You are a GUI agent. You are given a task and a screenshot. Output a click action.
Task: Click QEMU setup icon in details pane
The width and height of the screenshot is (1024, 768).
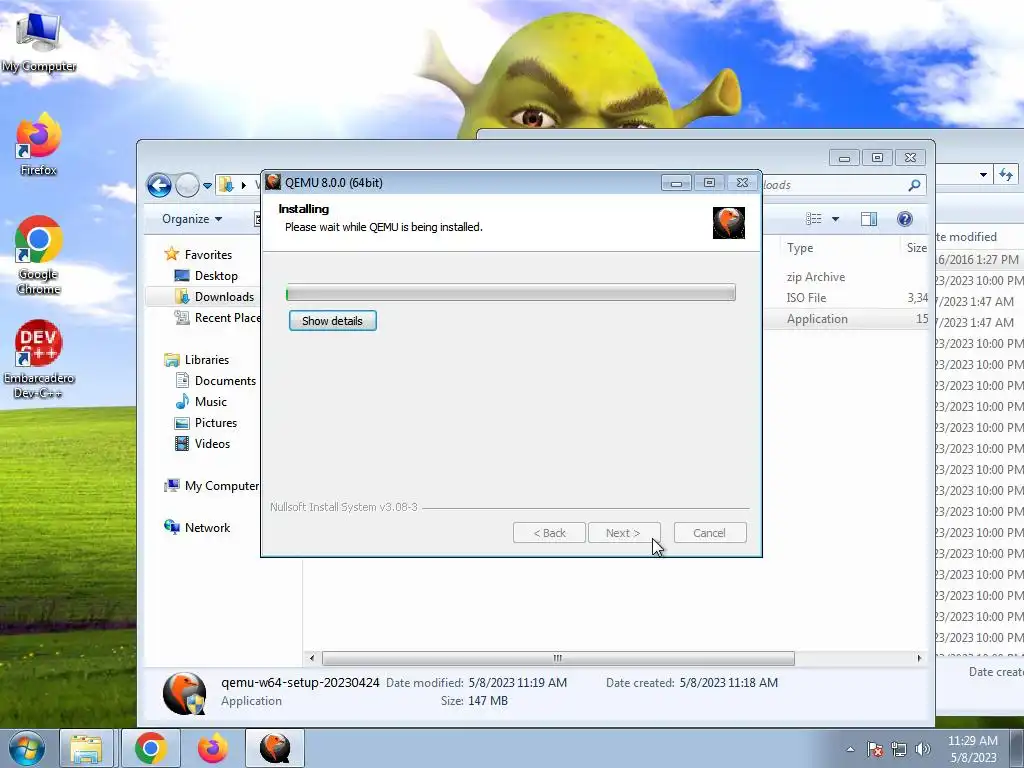coord(184,694)
